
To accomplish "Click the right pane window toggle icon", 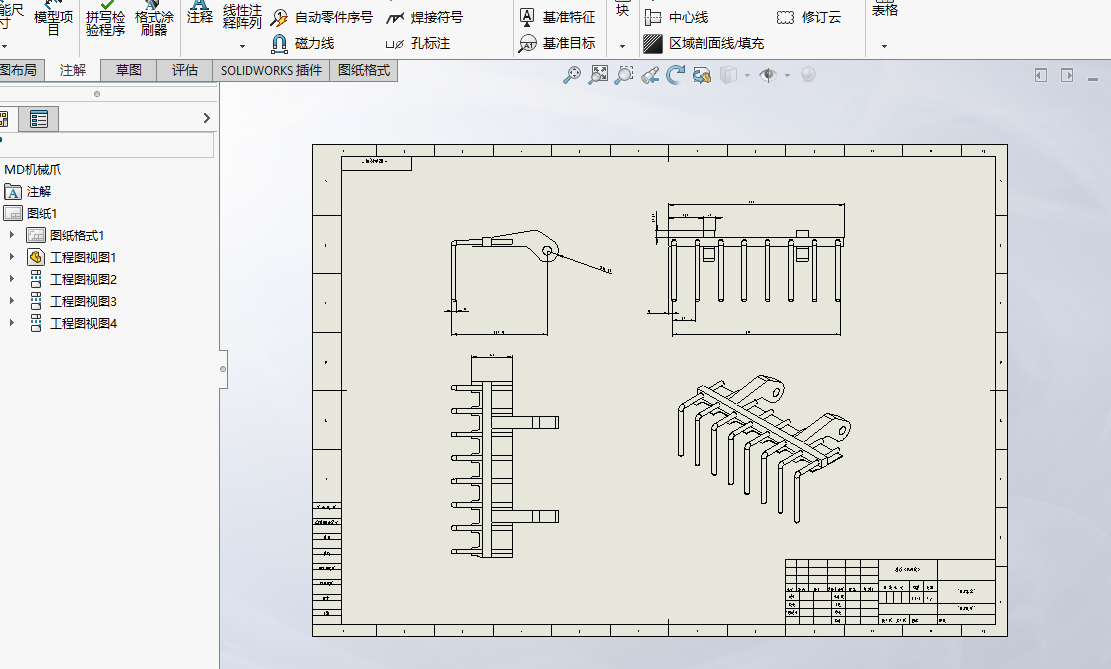I will tap(1067, 75).
